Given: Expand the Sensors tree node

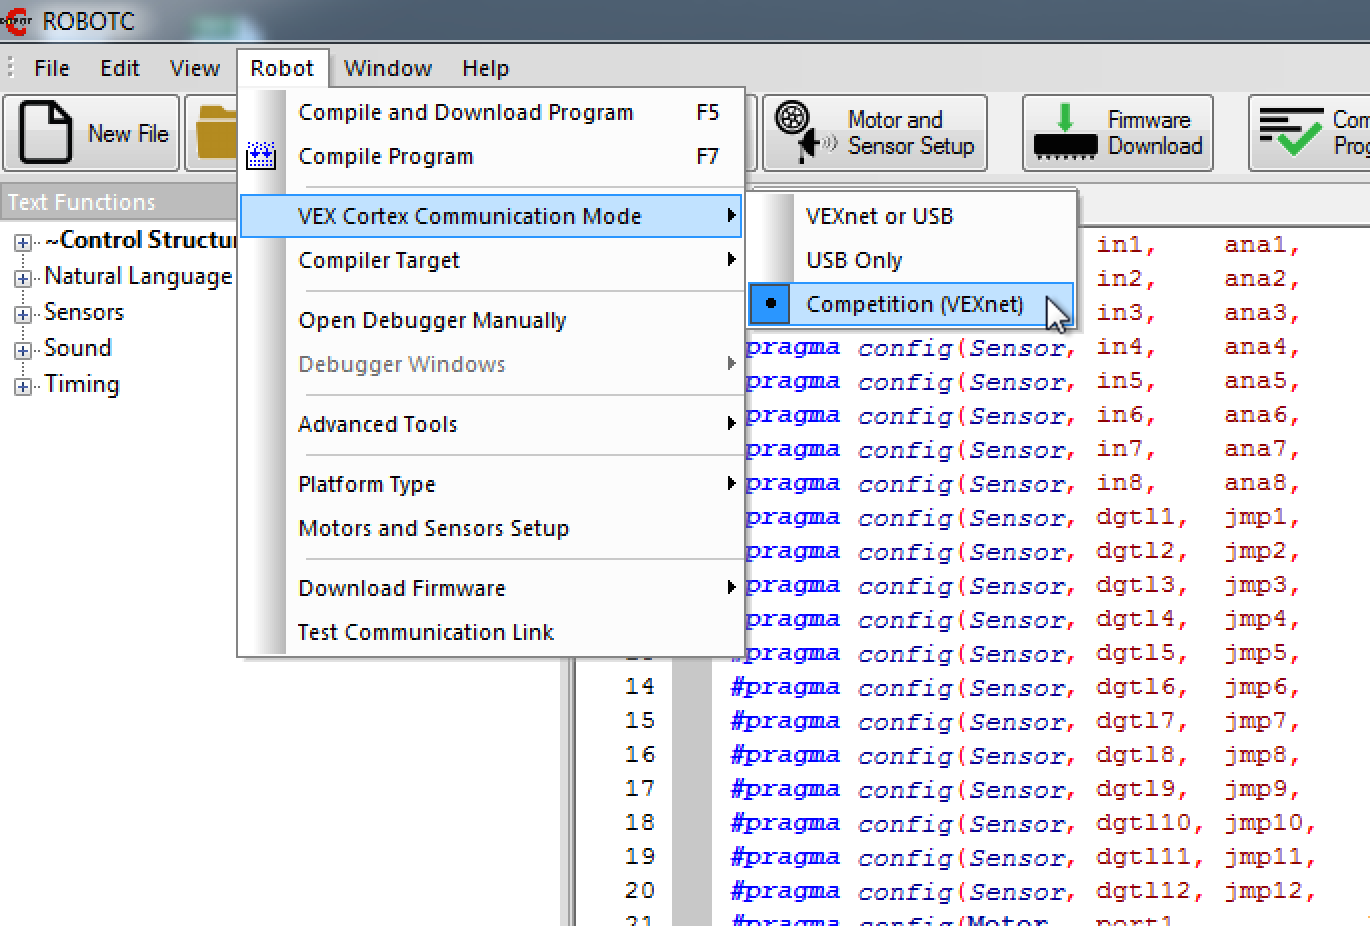Looking at the screenshot, I should pyautogui.click(x=22, y=314).
